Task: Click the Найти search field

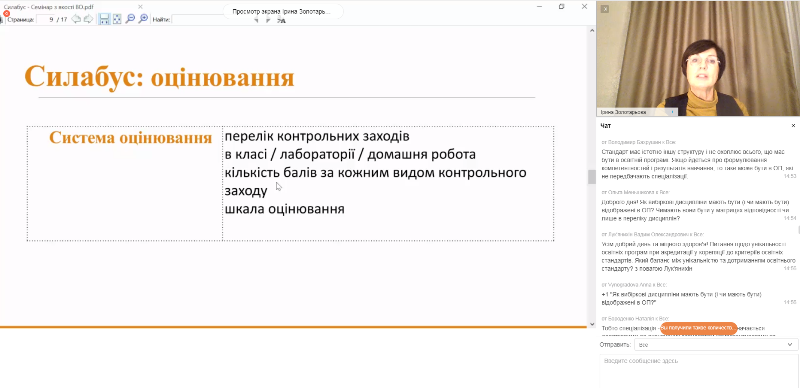Action: [x=198, y=19]
